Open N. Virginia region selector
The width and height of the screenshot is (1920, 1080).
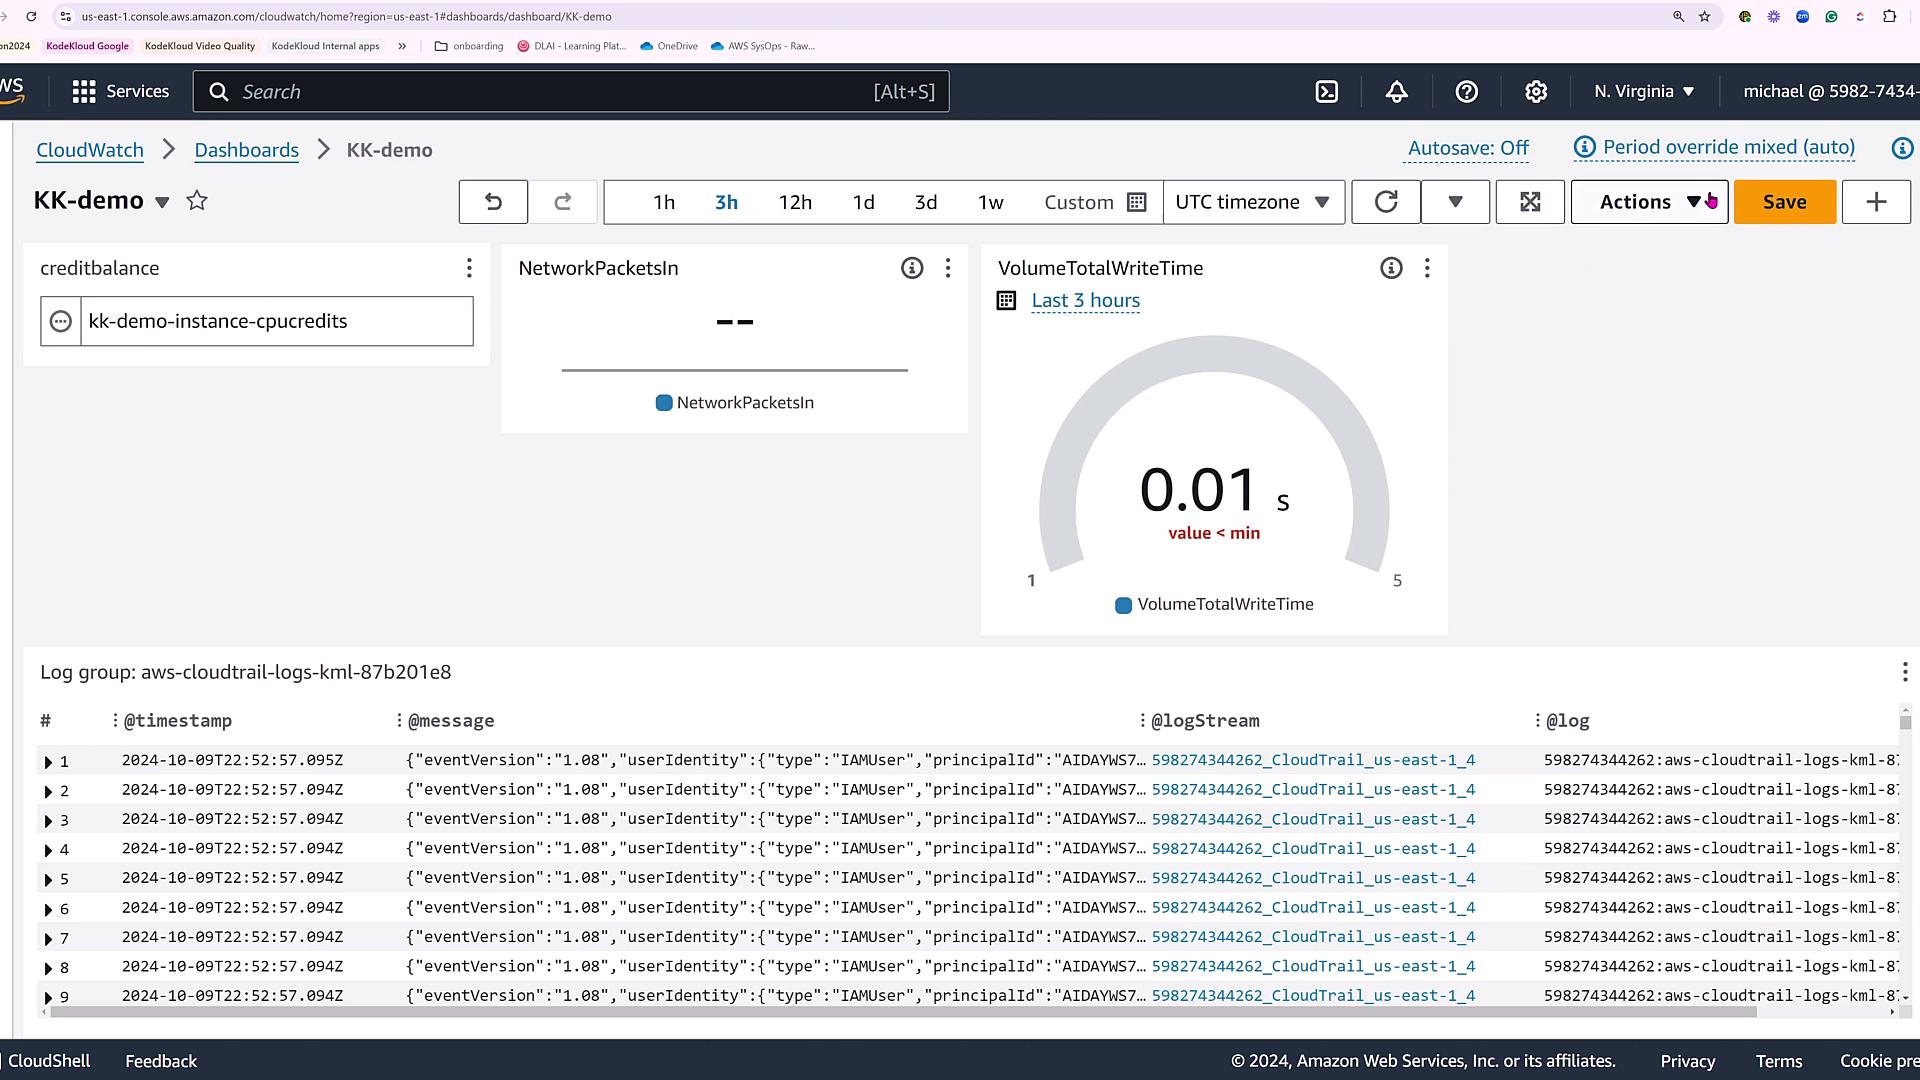1644,92
